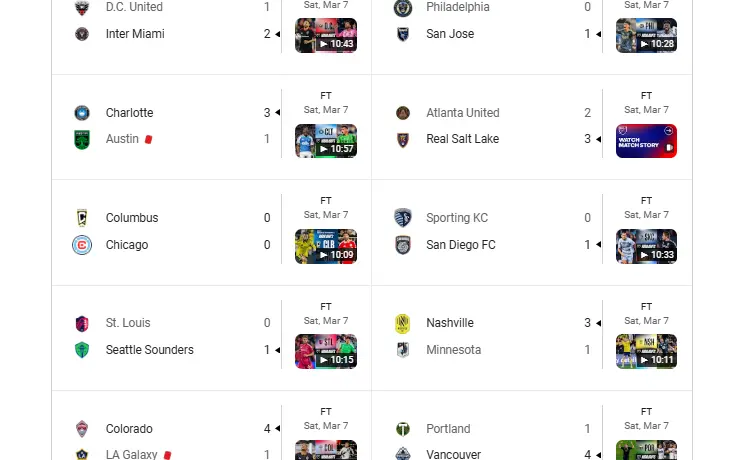Play Columbus vs Chicago highlights video
Viewport: 747px width, 460px height.
pyautogui.click(x=326, y=246)
